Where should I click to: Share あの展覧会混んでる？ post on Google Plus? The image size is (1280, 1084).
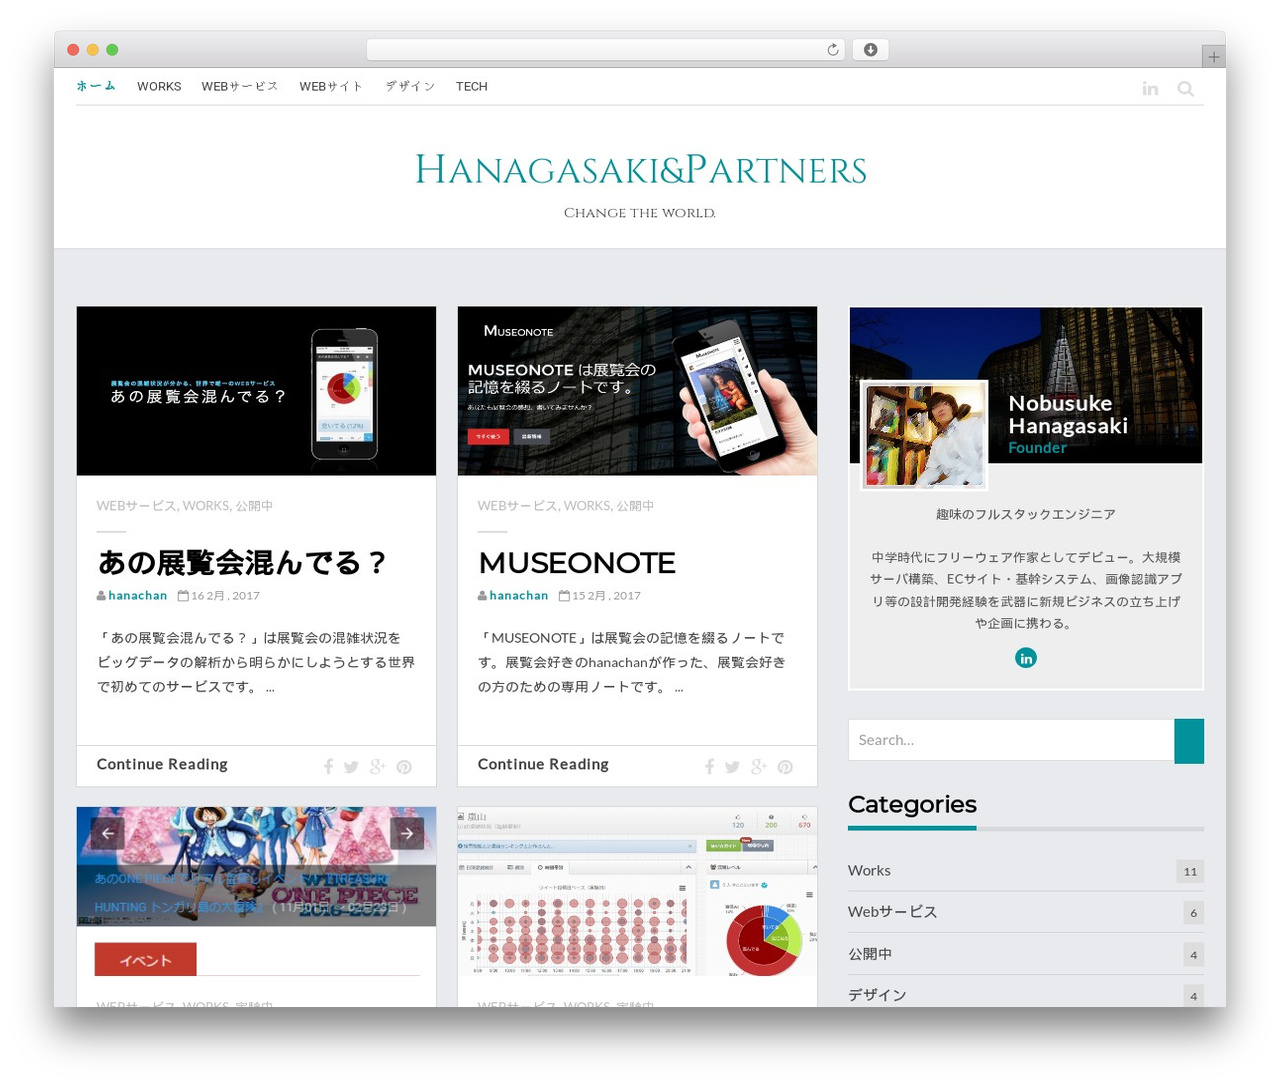[377, 767]
